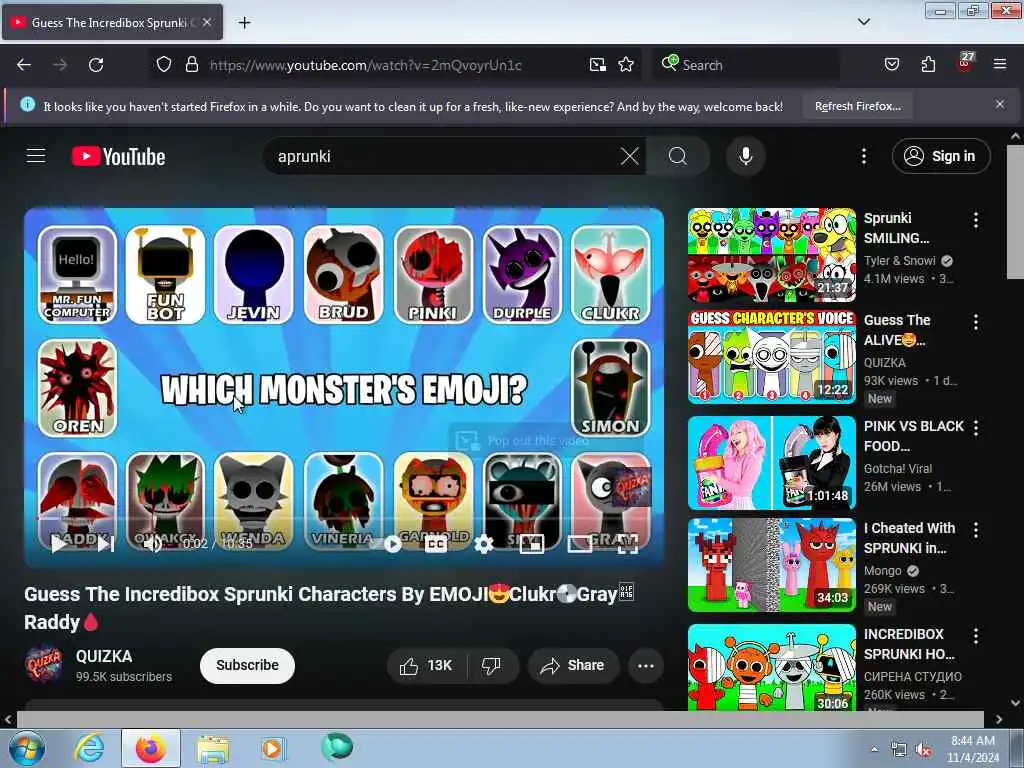Open Windows Media Player taskbar icon

[x=272, y=748]
